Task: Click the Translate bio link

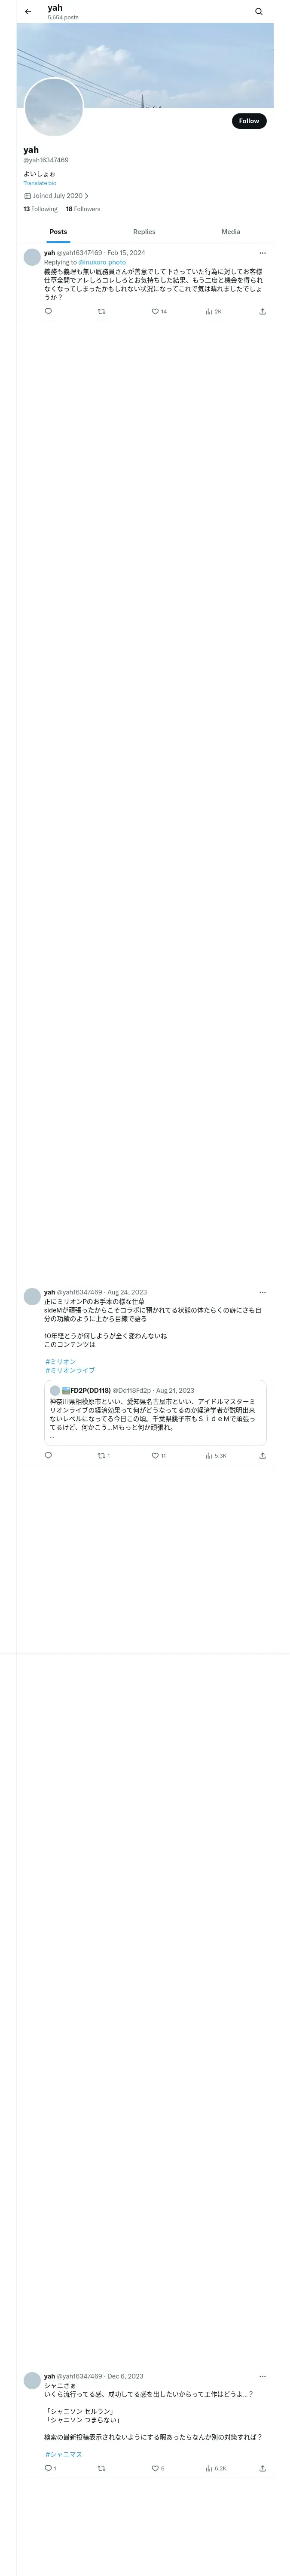Action: pyautogui.click(x=40, y=183)
